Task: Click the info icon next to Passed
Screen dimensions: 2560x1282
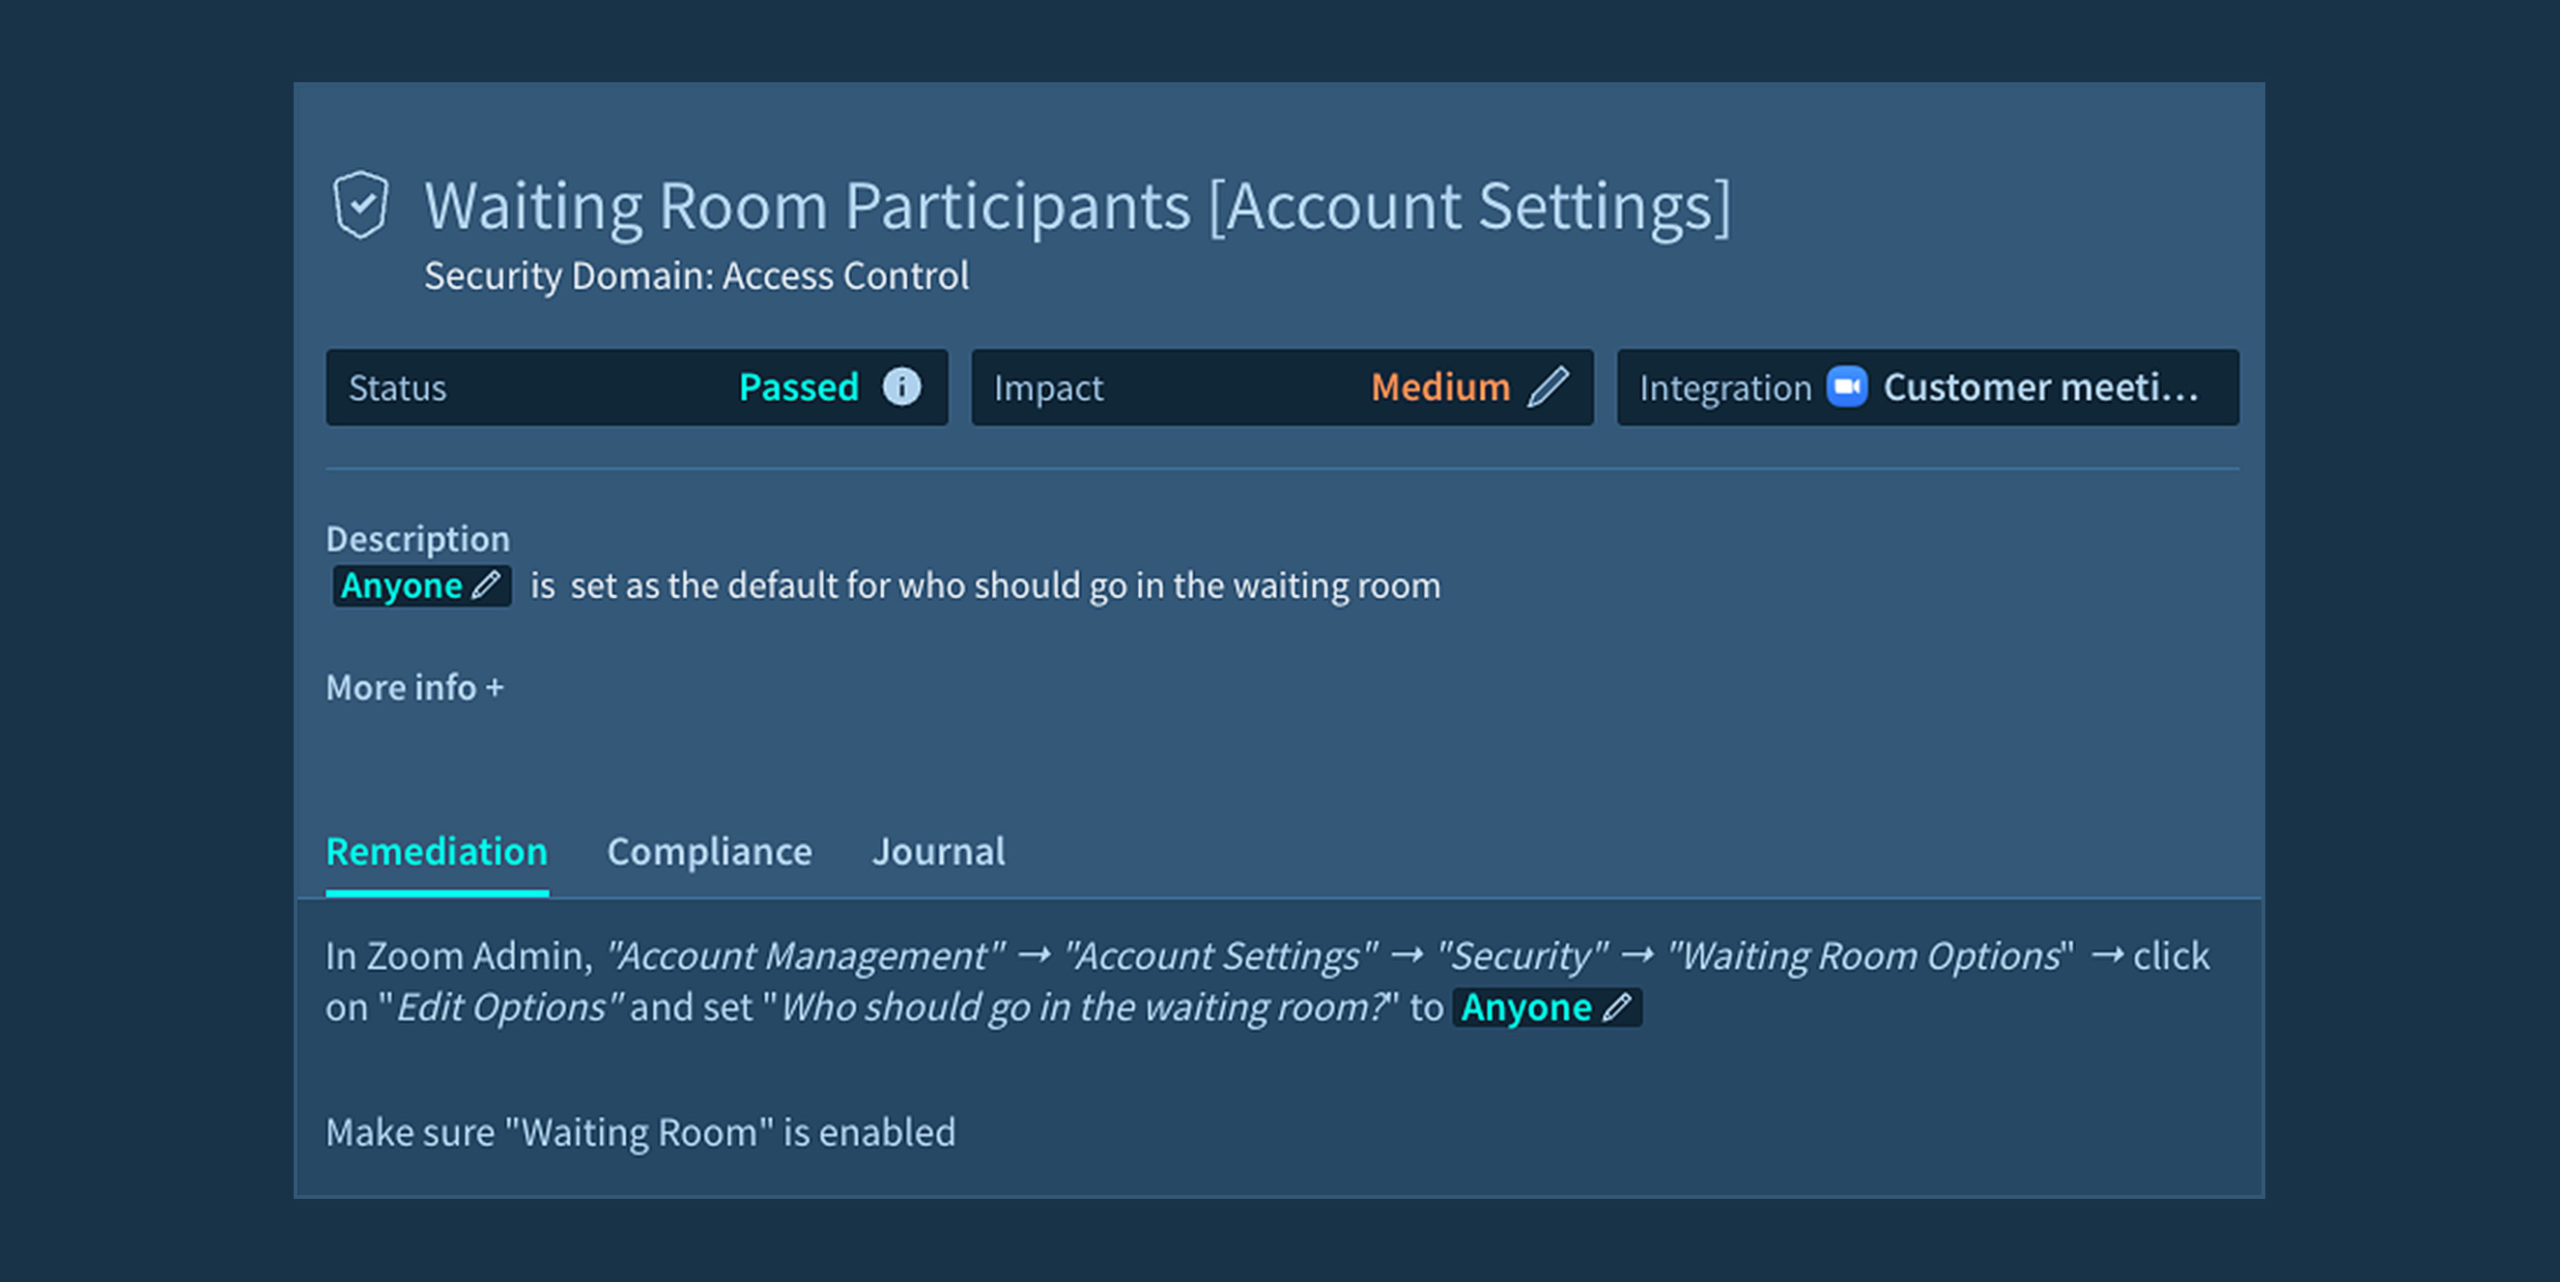Action: [x=901, y=387]
